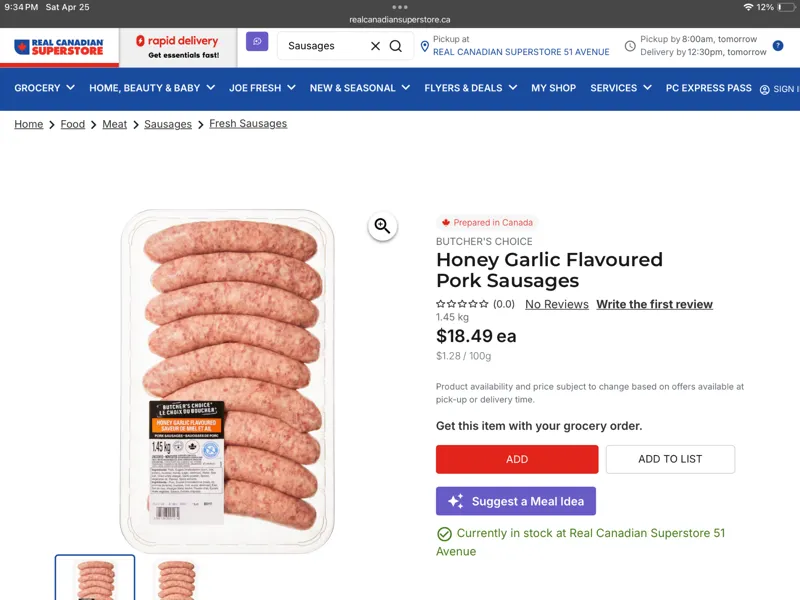Expand the Grocery dropdown menu

pos(44,88)
